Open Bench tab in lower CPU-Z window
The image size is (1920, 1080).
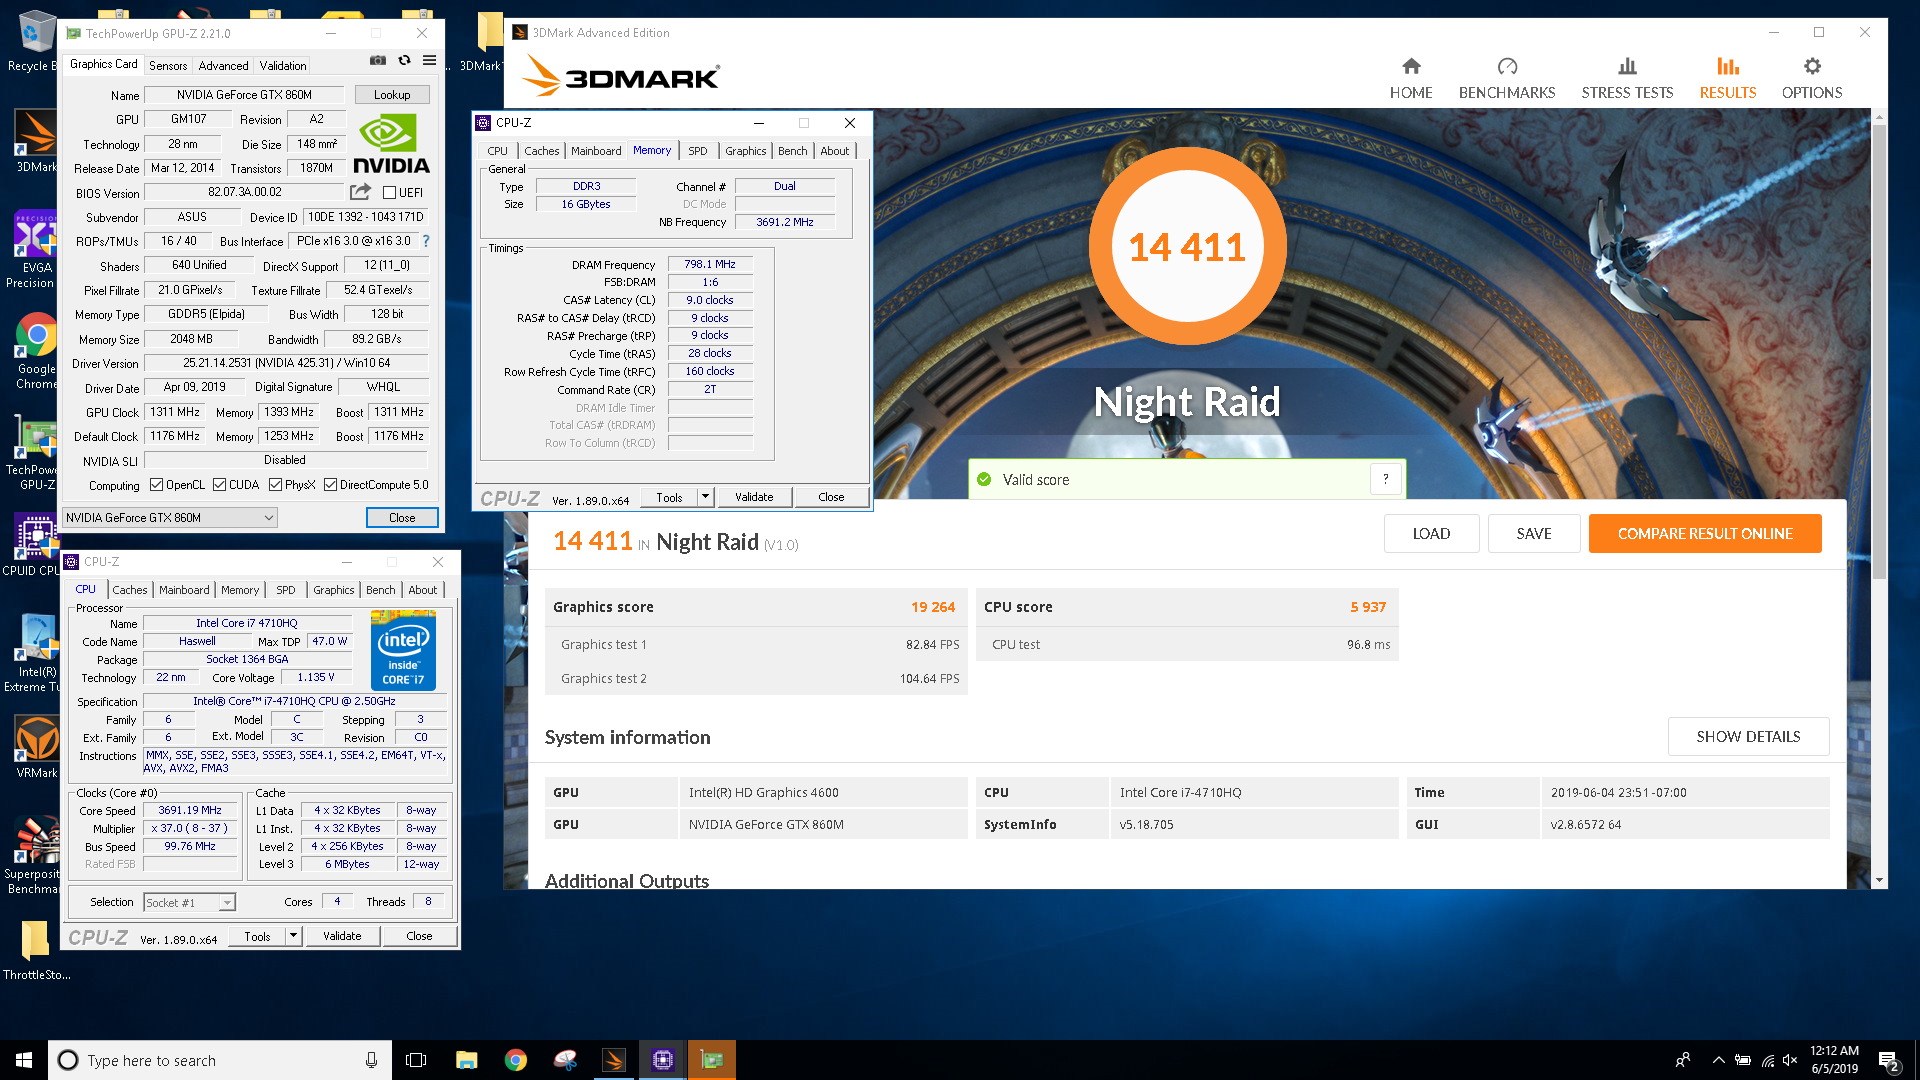380,590
